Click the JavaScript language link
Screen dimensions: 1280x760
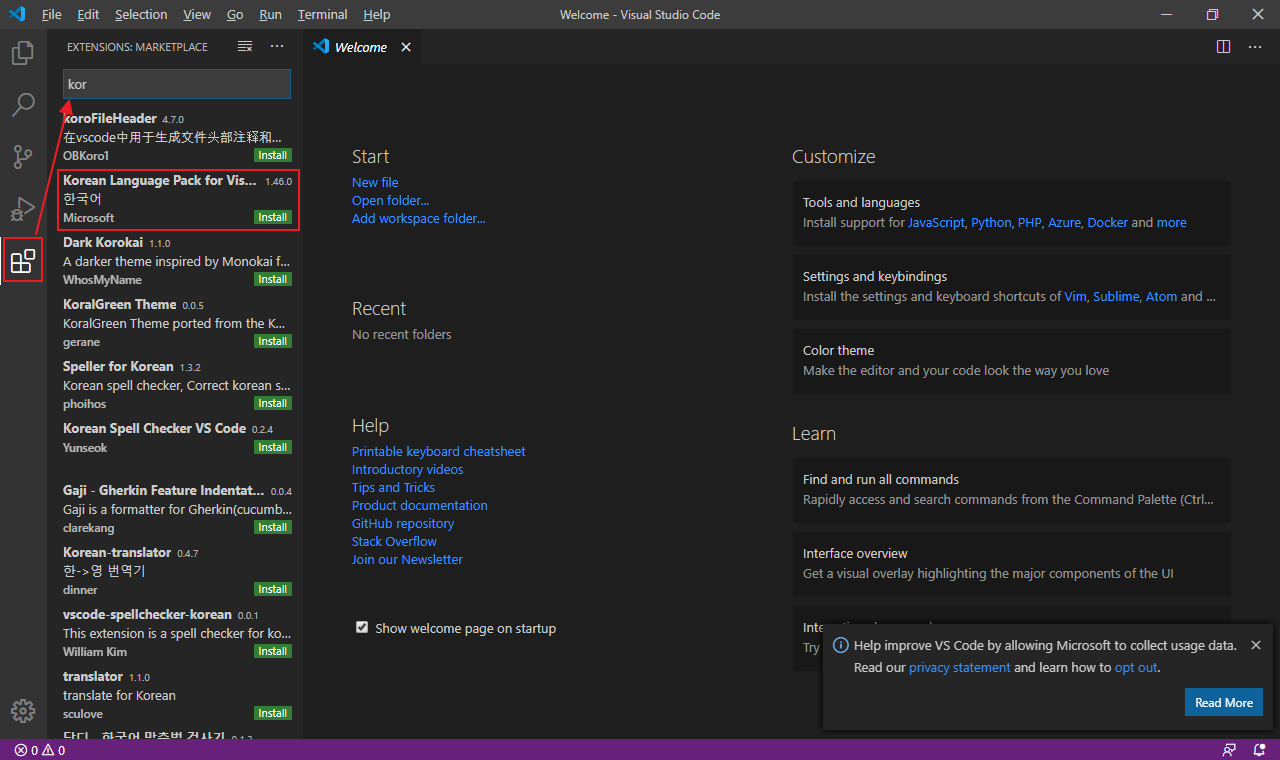(x=936, y=222)
